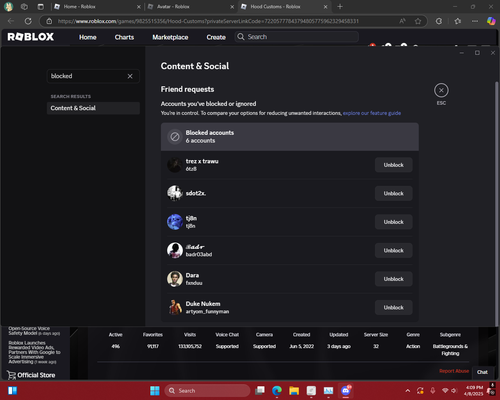Open the Windows widgets icon
This screenshot has width=500, height=400.
tap(13, 391)
